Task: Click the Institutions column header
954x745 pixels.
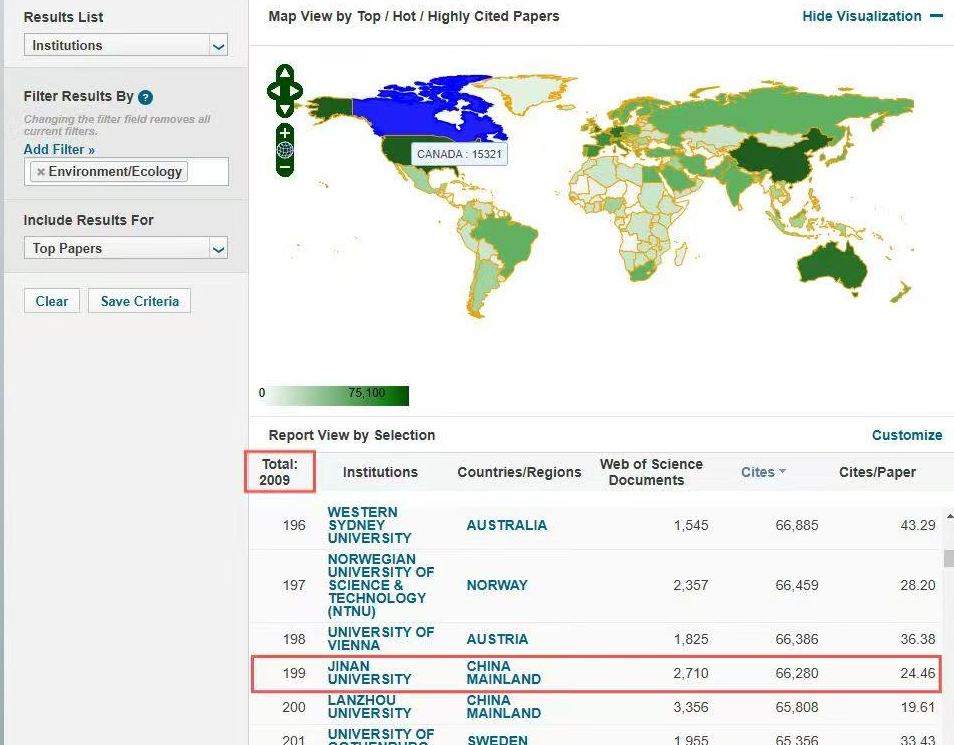Action: tap(380, 472)
